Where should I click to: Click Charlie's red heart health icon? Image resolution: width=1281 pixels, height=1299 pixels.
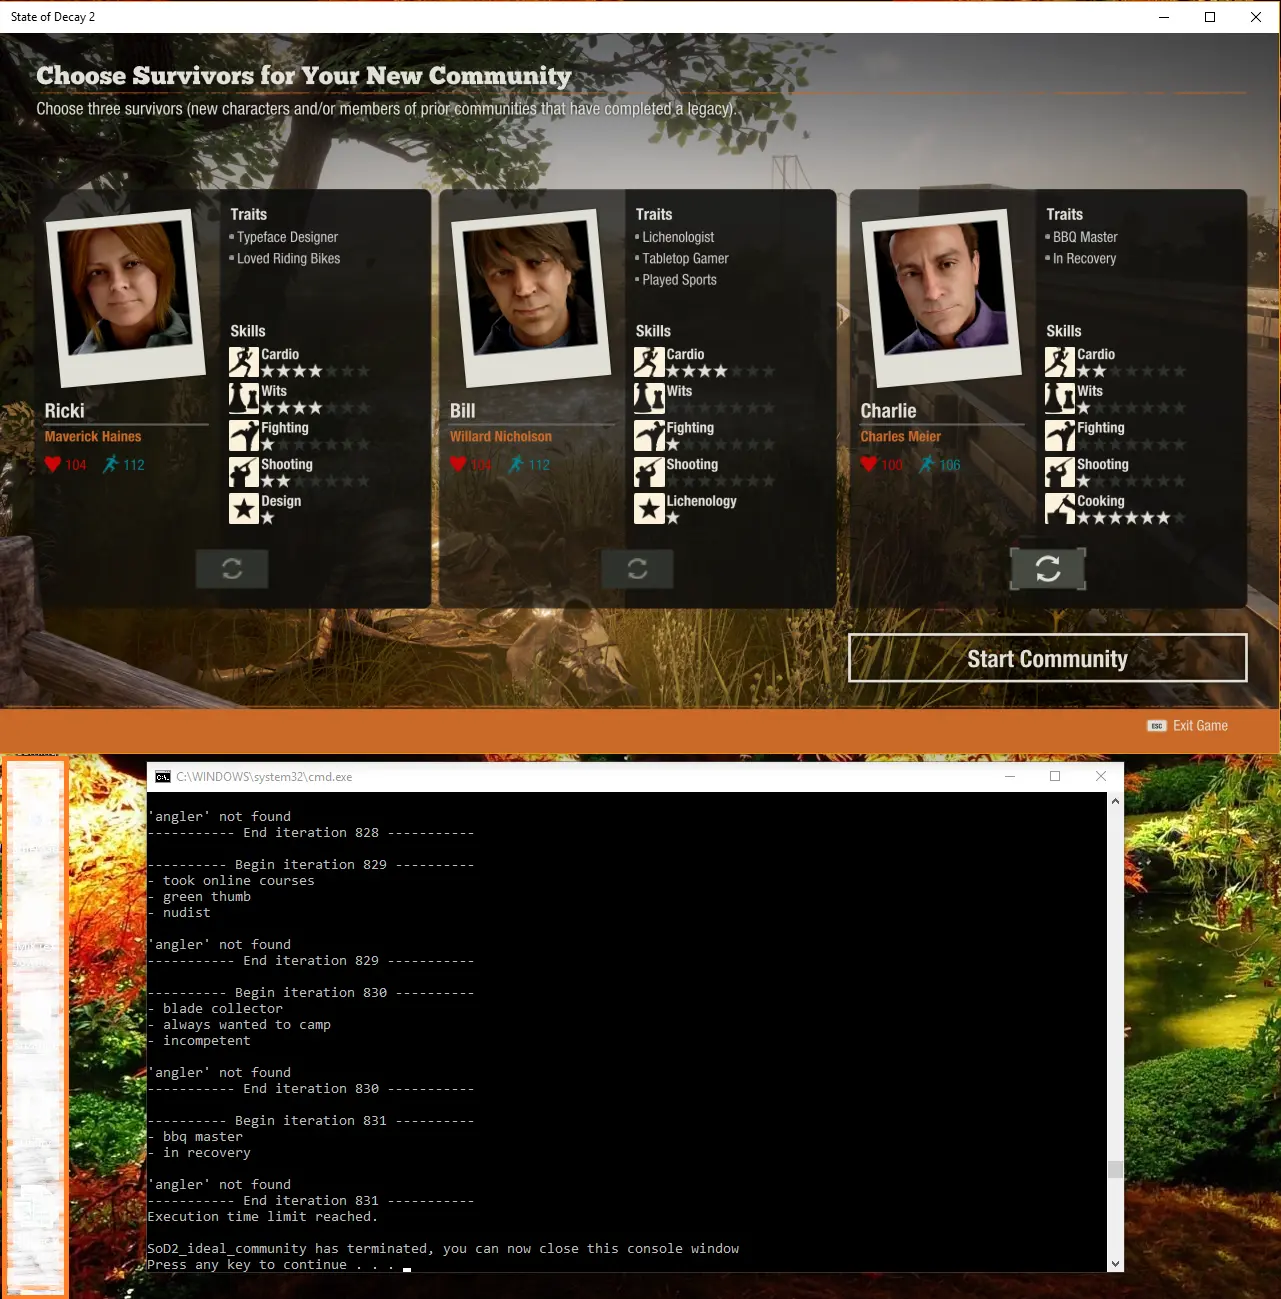click(x=869, y=464)
